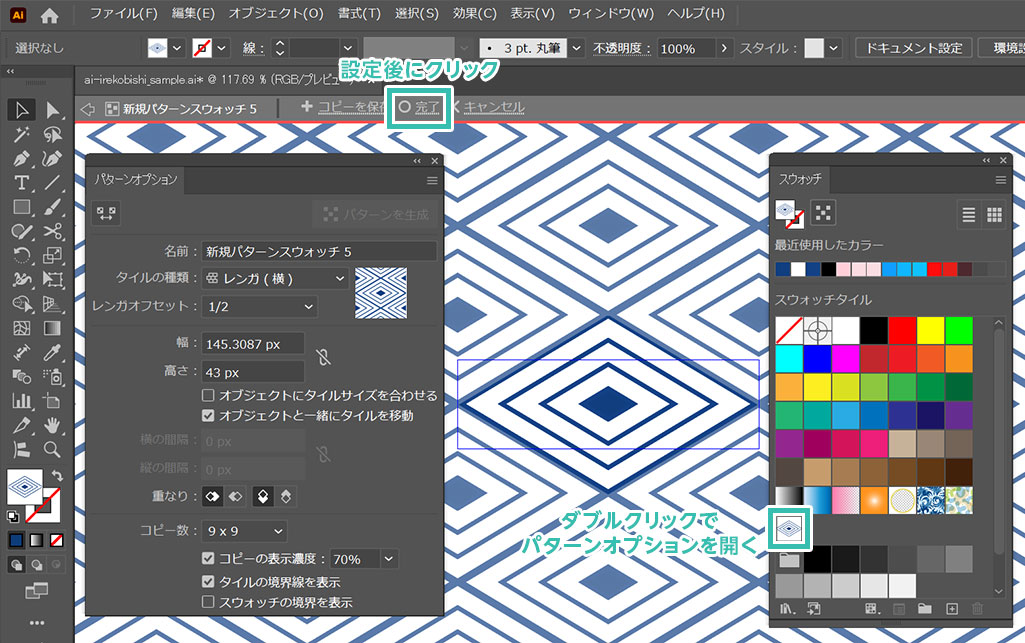Select the Type tool in the toolbar
The width and height of the screenshot is (1025, 643).
[21, 183]
